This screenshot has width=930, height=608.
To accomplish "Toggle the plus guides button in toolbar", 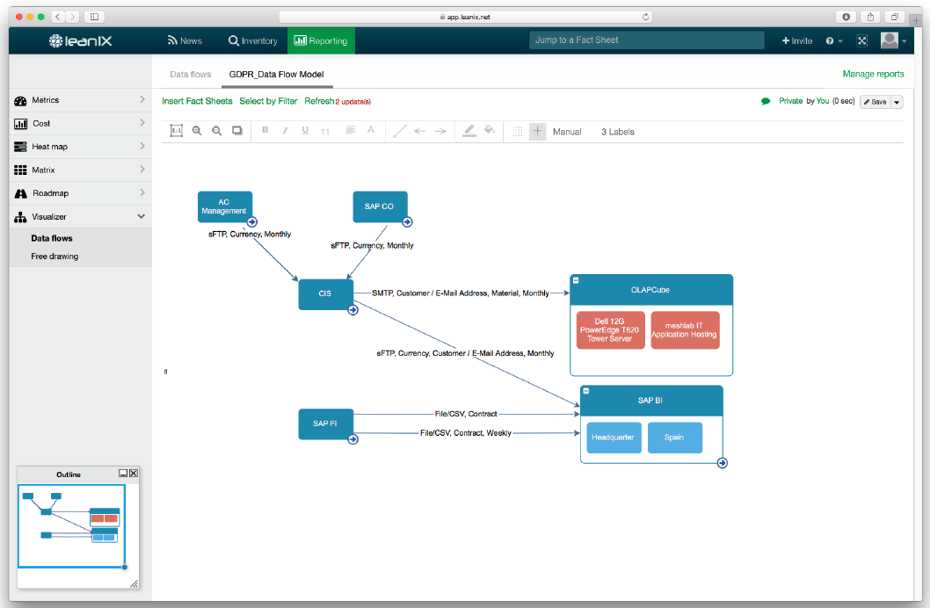I will [x=537, y=131].
